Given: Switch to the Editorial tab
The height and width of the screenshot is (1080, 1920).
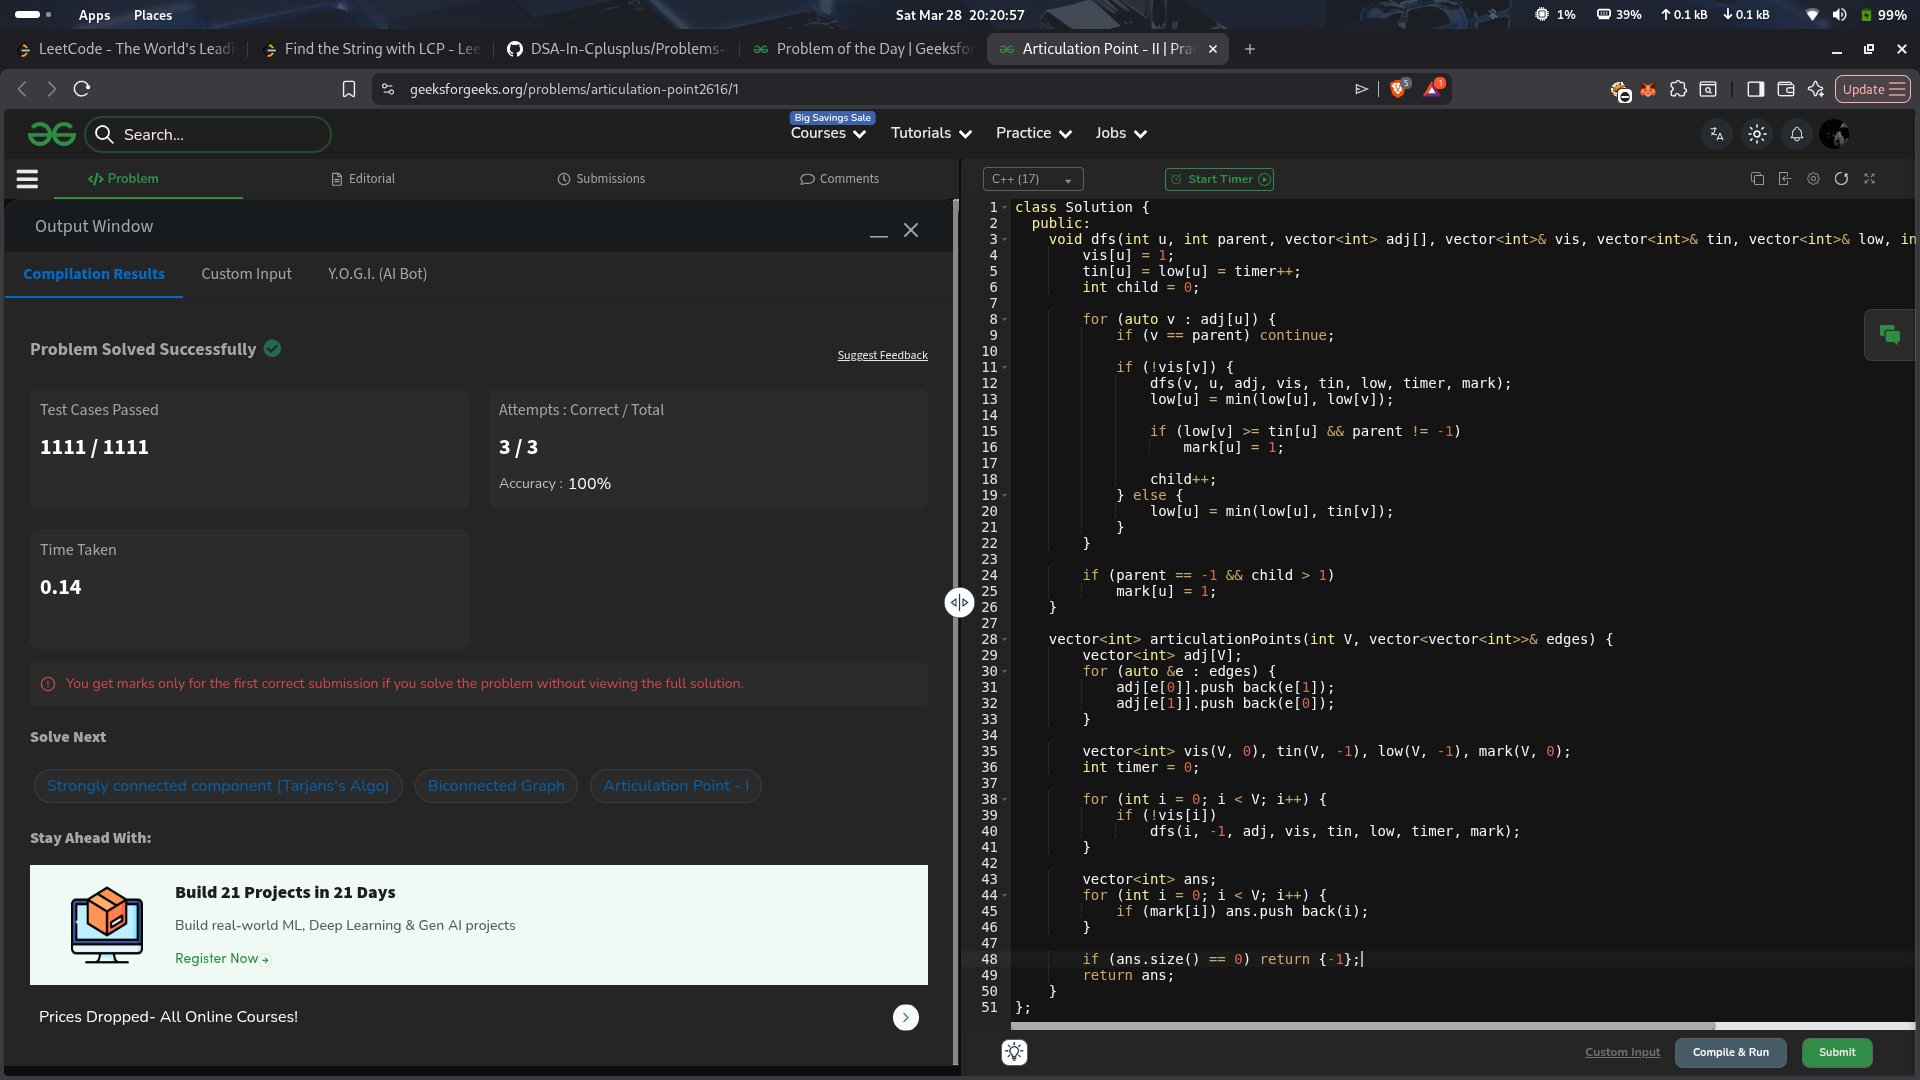Looking at the screenshot, I should click(x=363, y=179).
